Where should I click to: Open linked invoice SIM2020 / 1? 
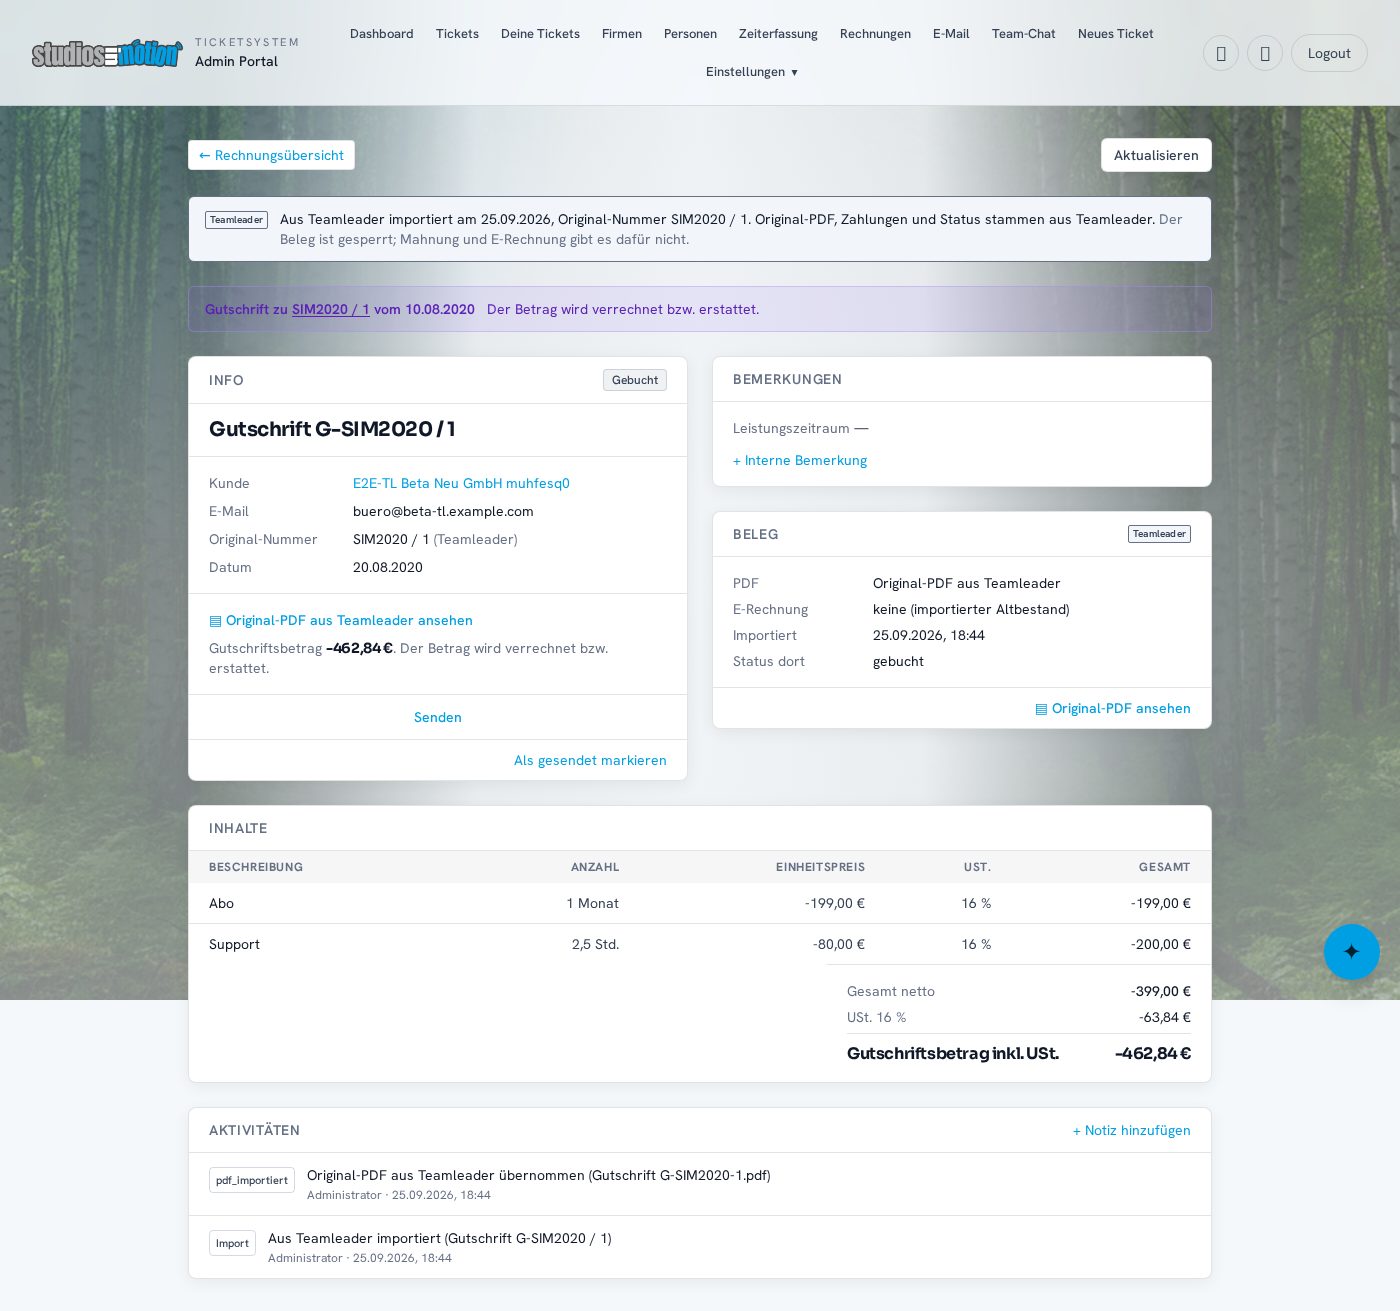click(331, 310)
